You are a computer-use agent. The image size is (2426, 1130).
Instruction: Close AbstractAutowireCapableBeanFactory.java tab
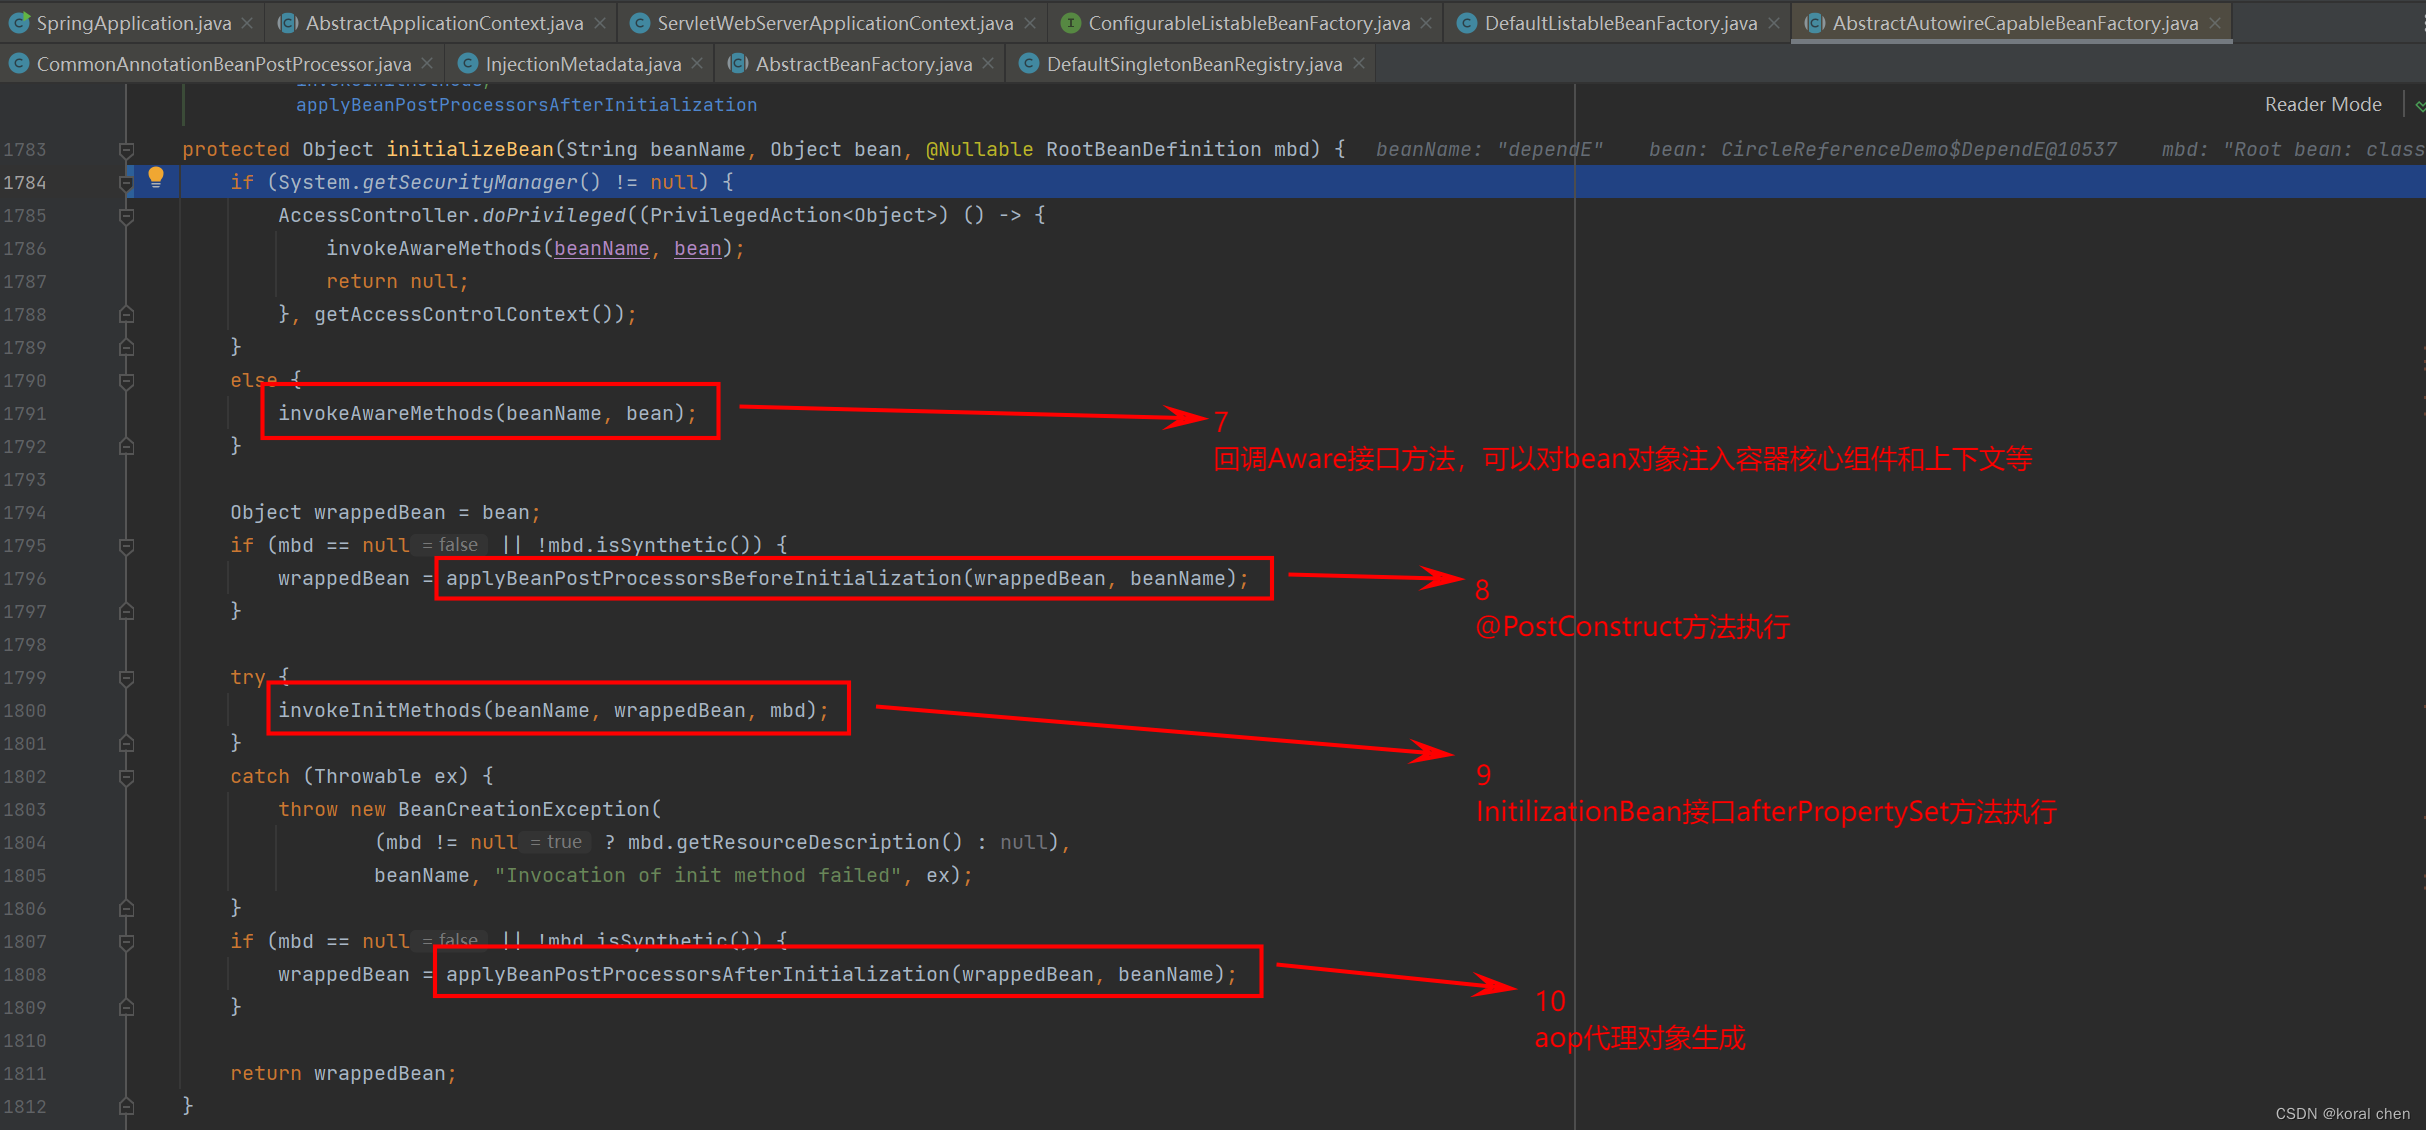coord(2214,23)
